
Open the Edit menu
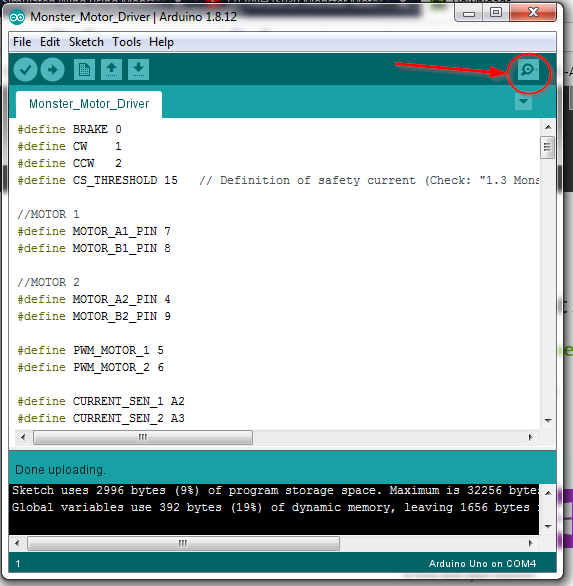point(50,42)
